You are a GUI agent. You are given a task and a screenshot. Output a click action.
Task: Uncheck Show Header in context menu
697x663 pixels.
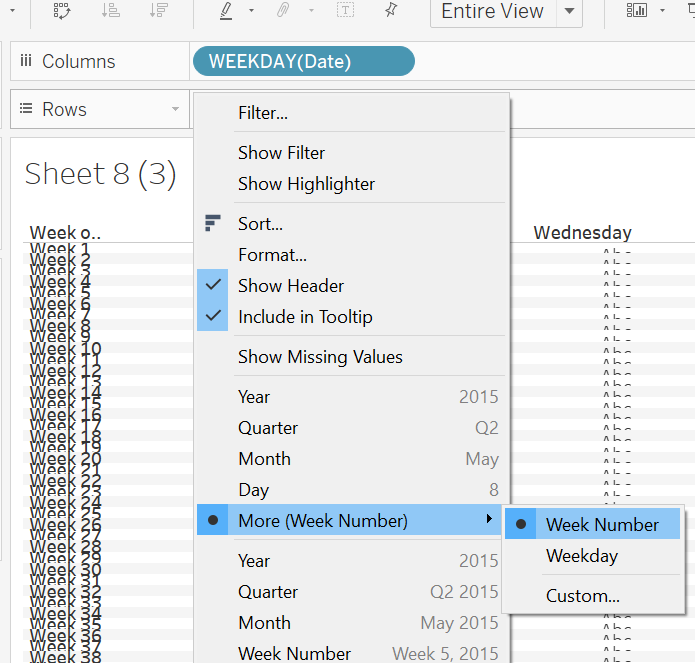[291, 285]
